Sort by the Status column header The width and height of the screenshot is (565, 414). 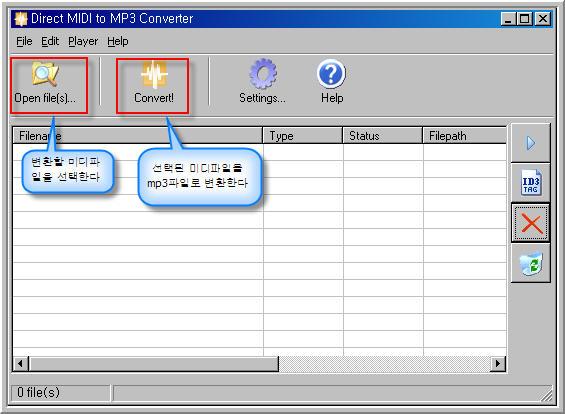tap(383, 136)
